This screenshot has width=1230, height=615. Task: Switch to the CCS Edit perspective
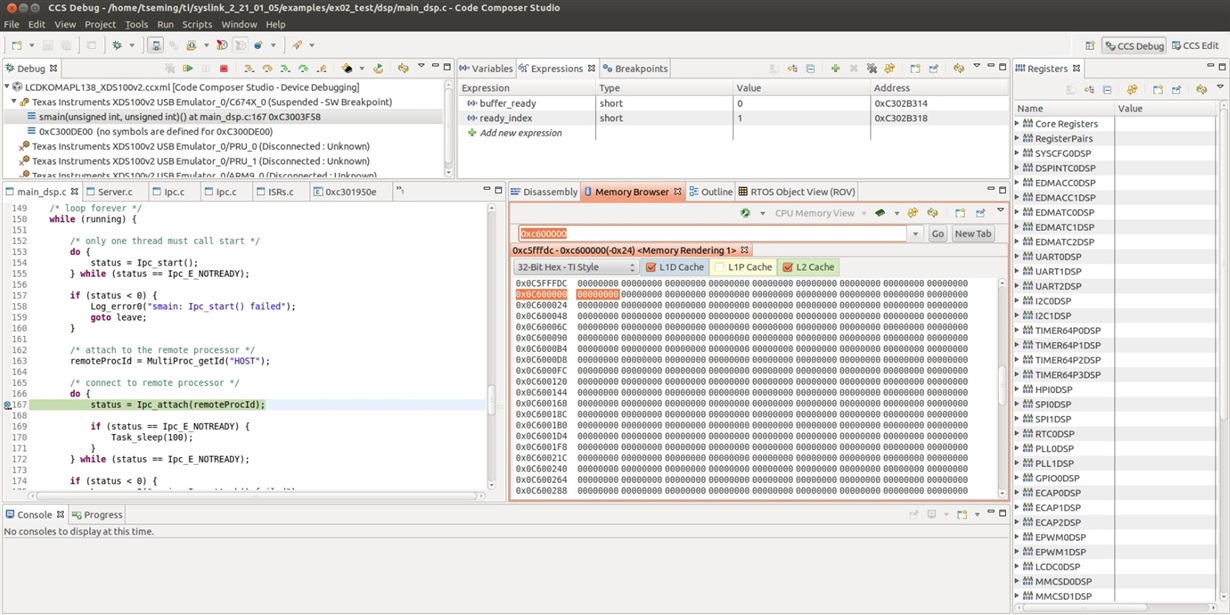point(1196,46)
